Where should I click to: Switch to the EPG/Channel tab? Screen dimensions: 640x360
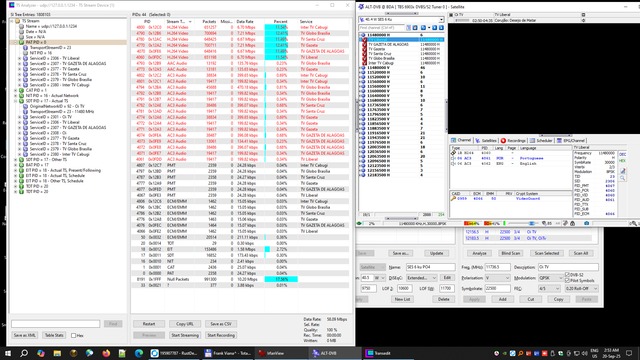click(571, 140)
